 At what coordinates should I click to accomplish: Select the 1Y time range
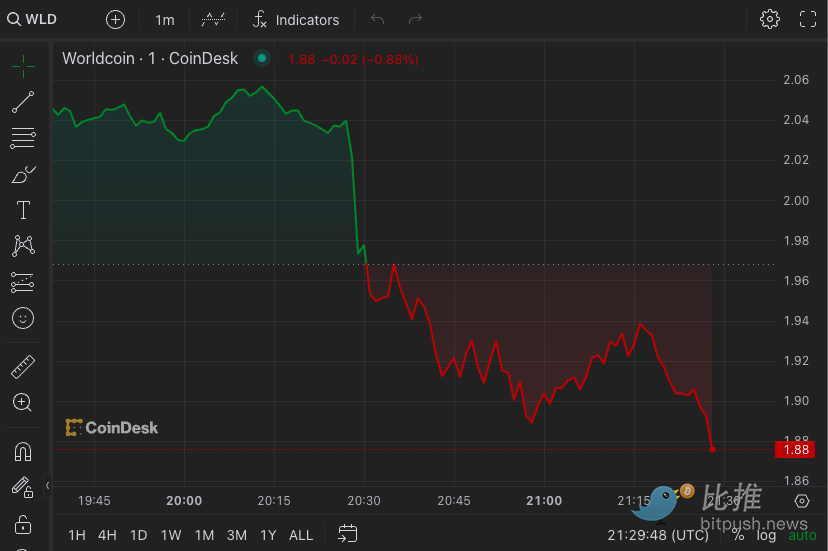(x=268, y=535)
